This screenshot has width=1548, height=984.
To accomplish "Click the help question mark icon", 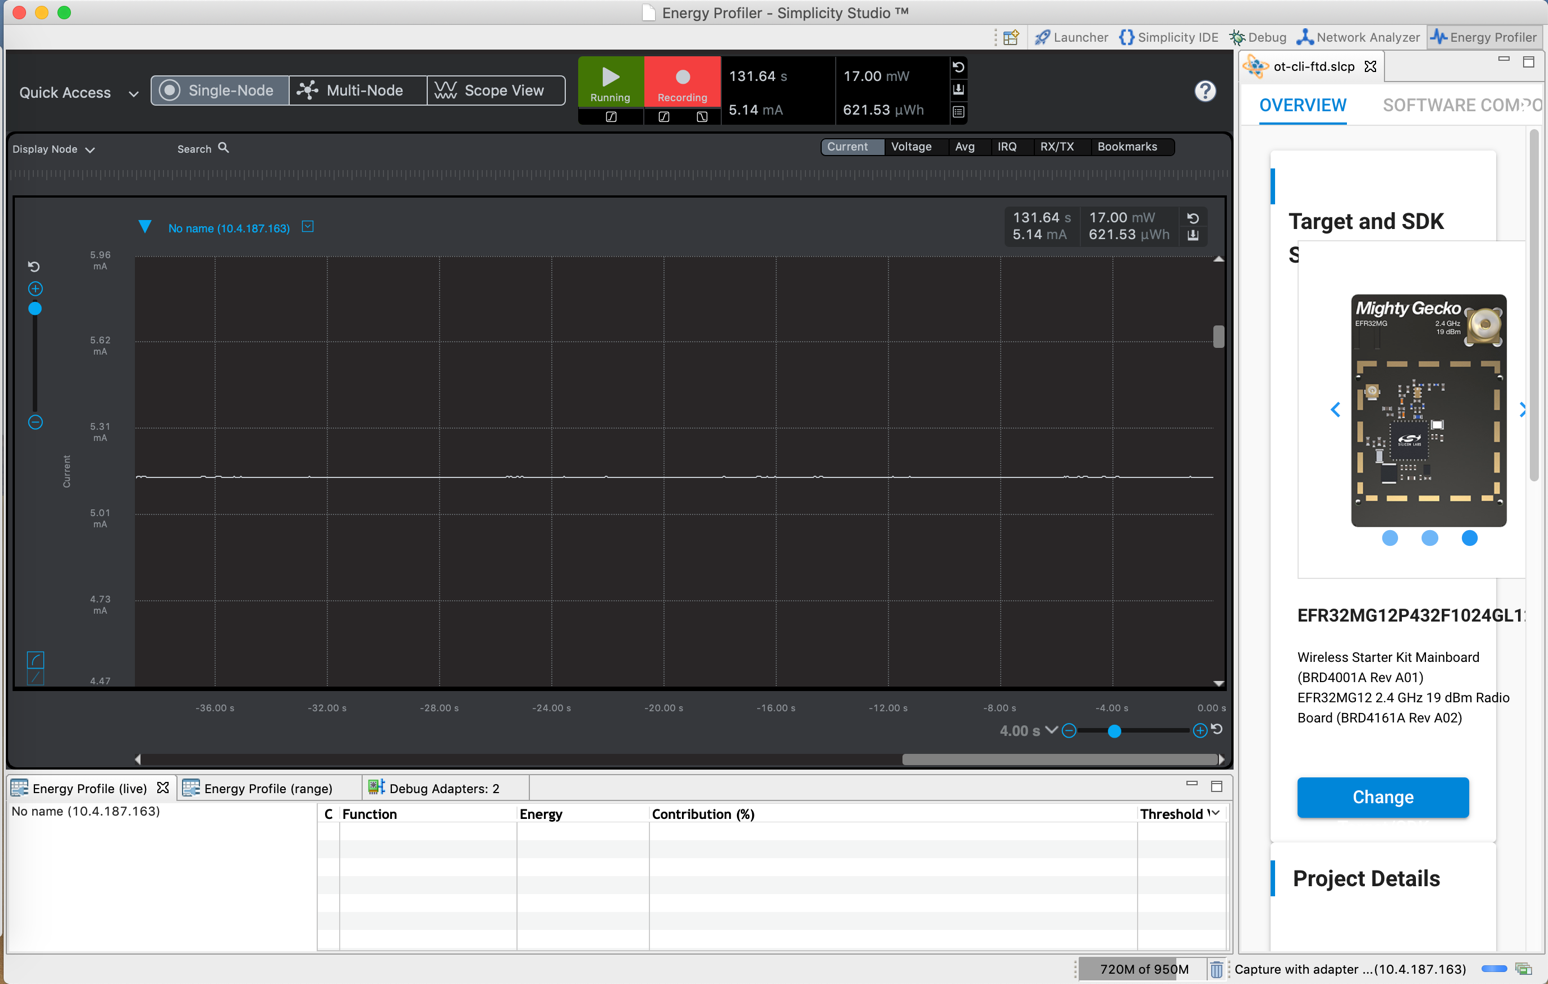I will point(1205,90).
